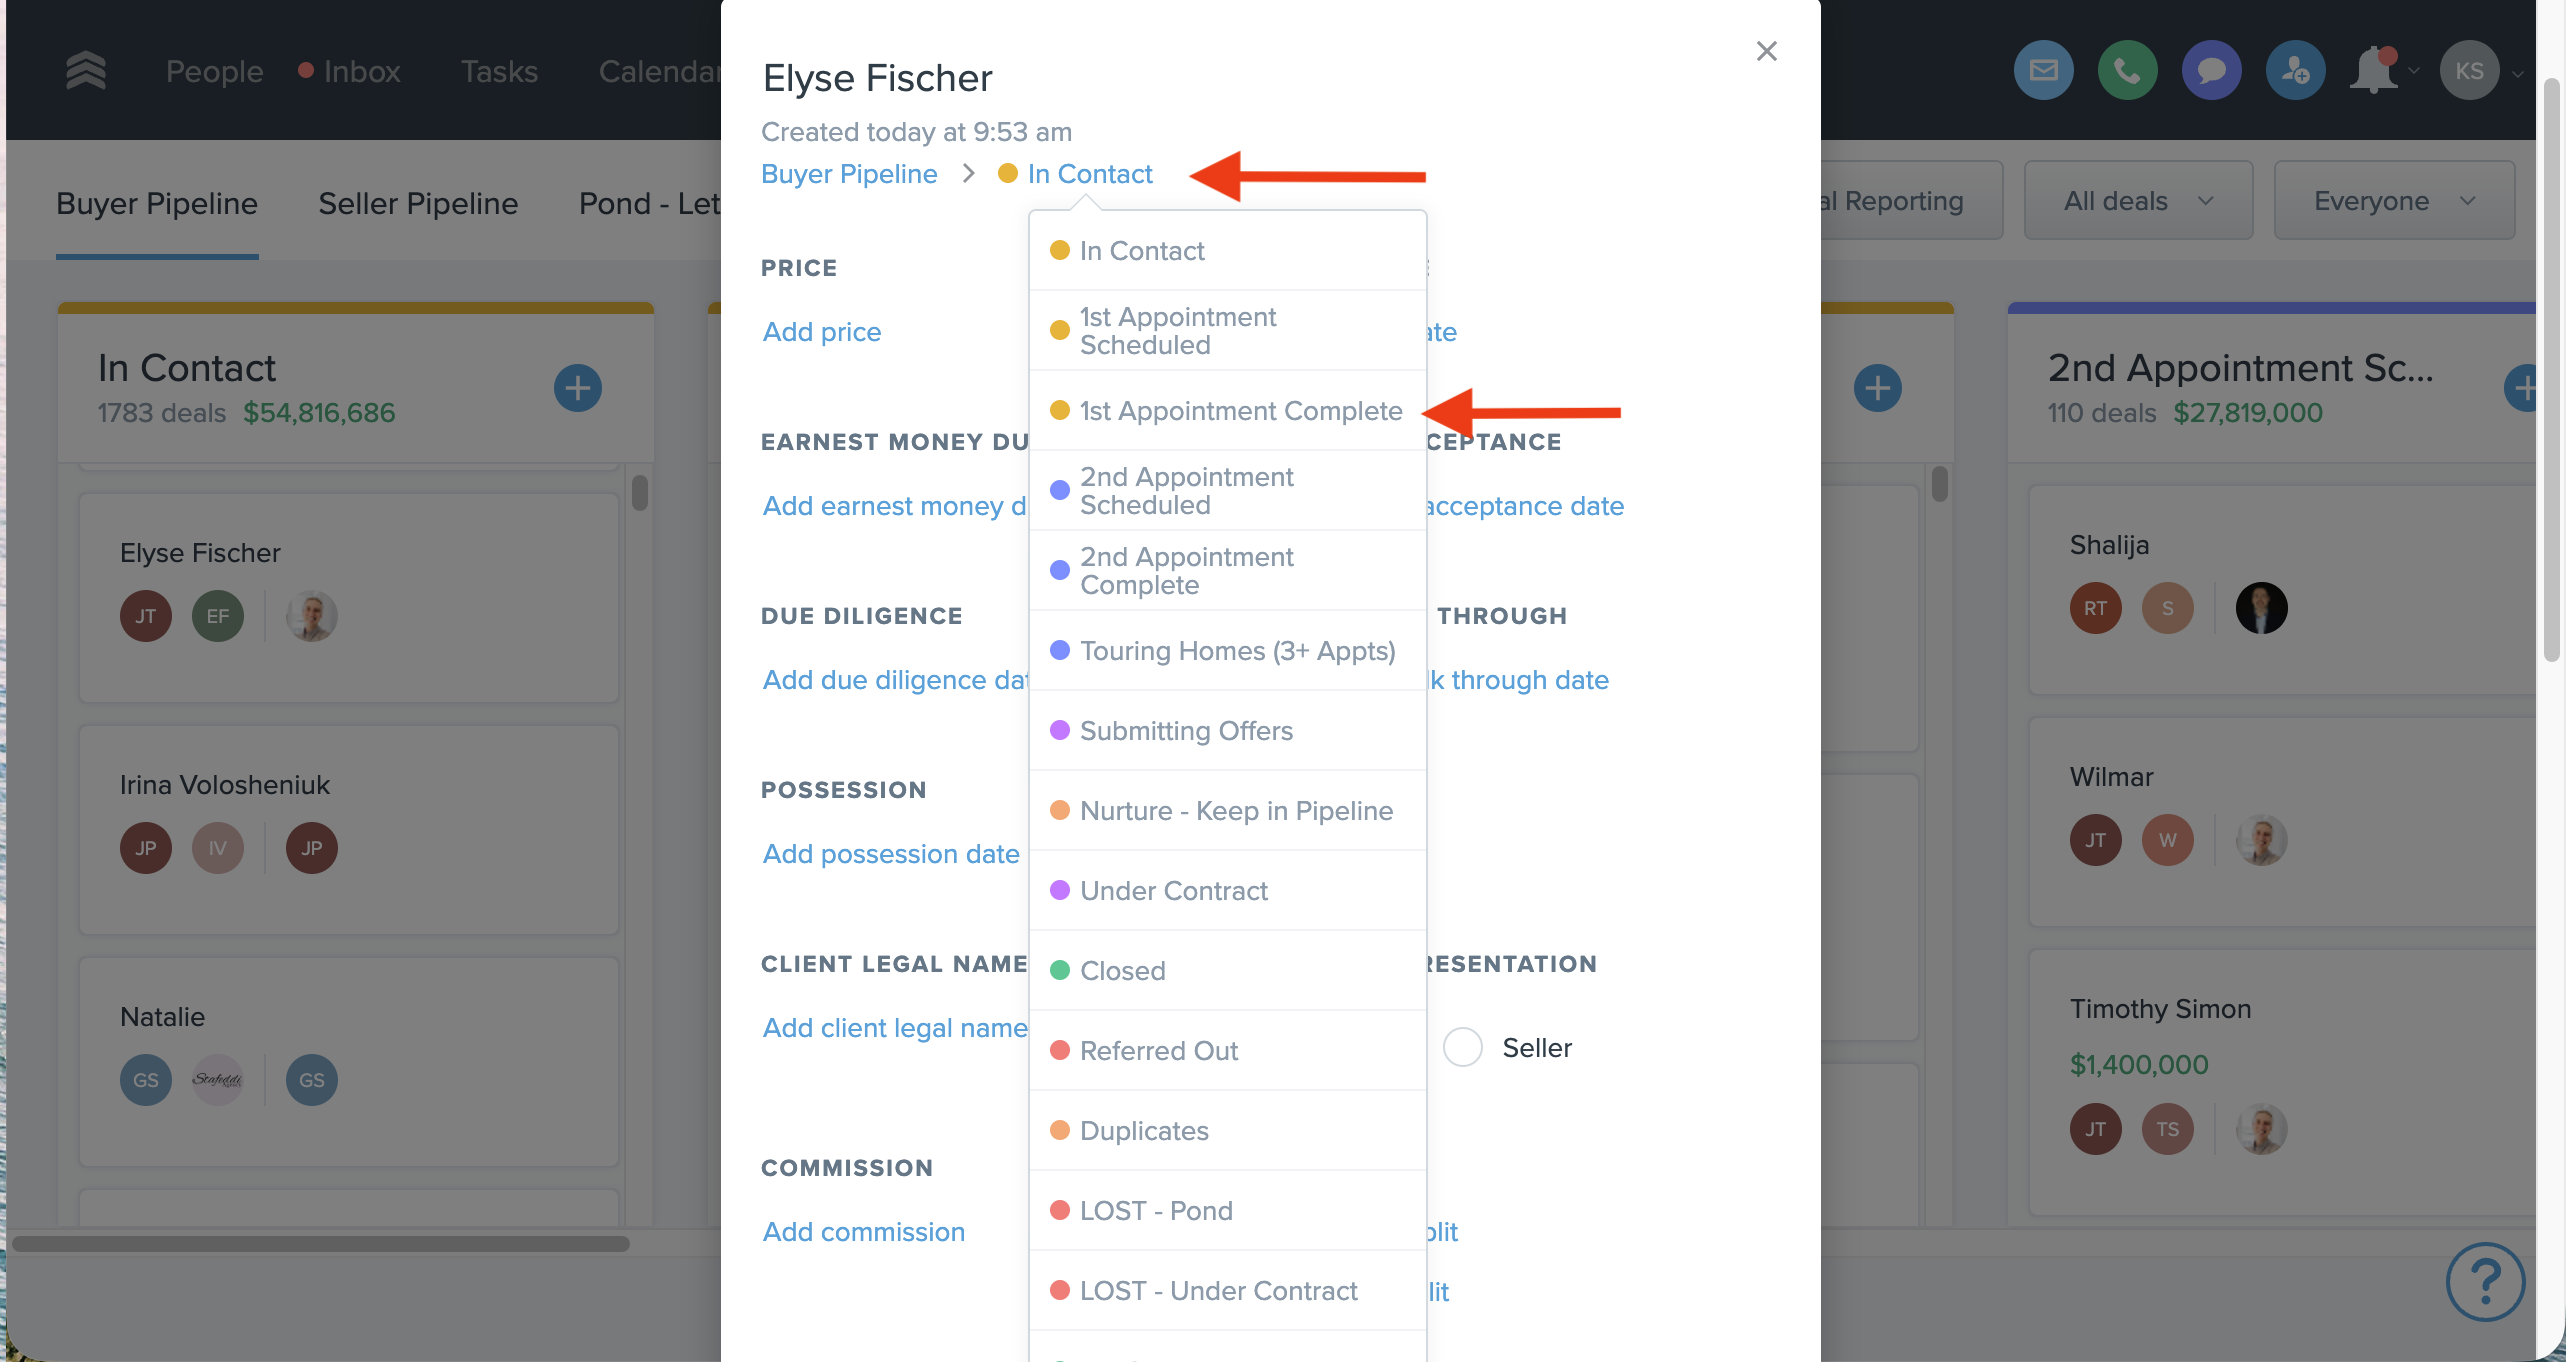
Task: Click the Add commission link
Action: tap(864, 1232)
